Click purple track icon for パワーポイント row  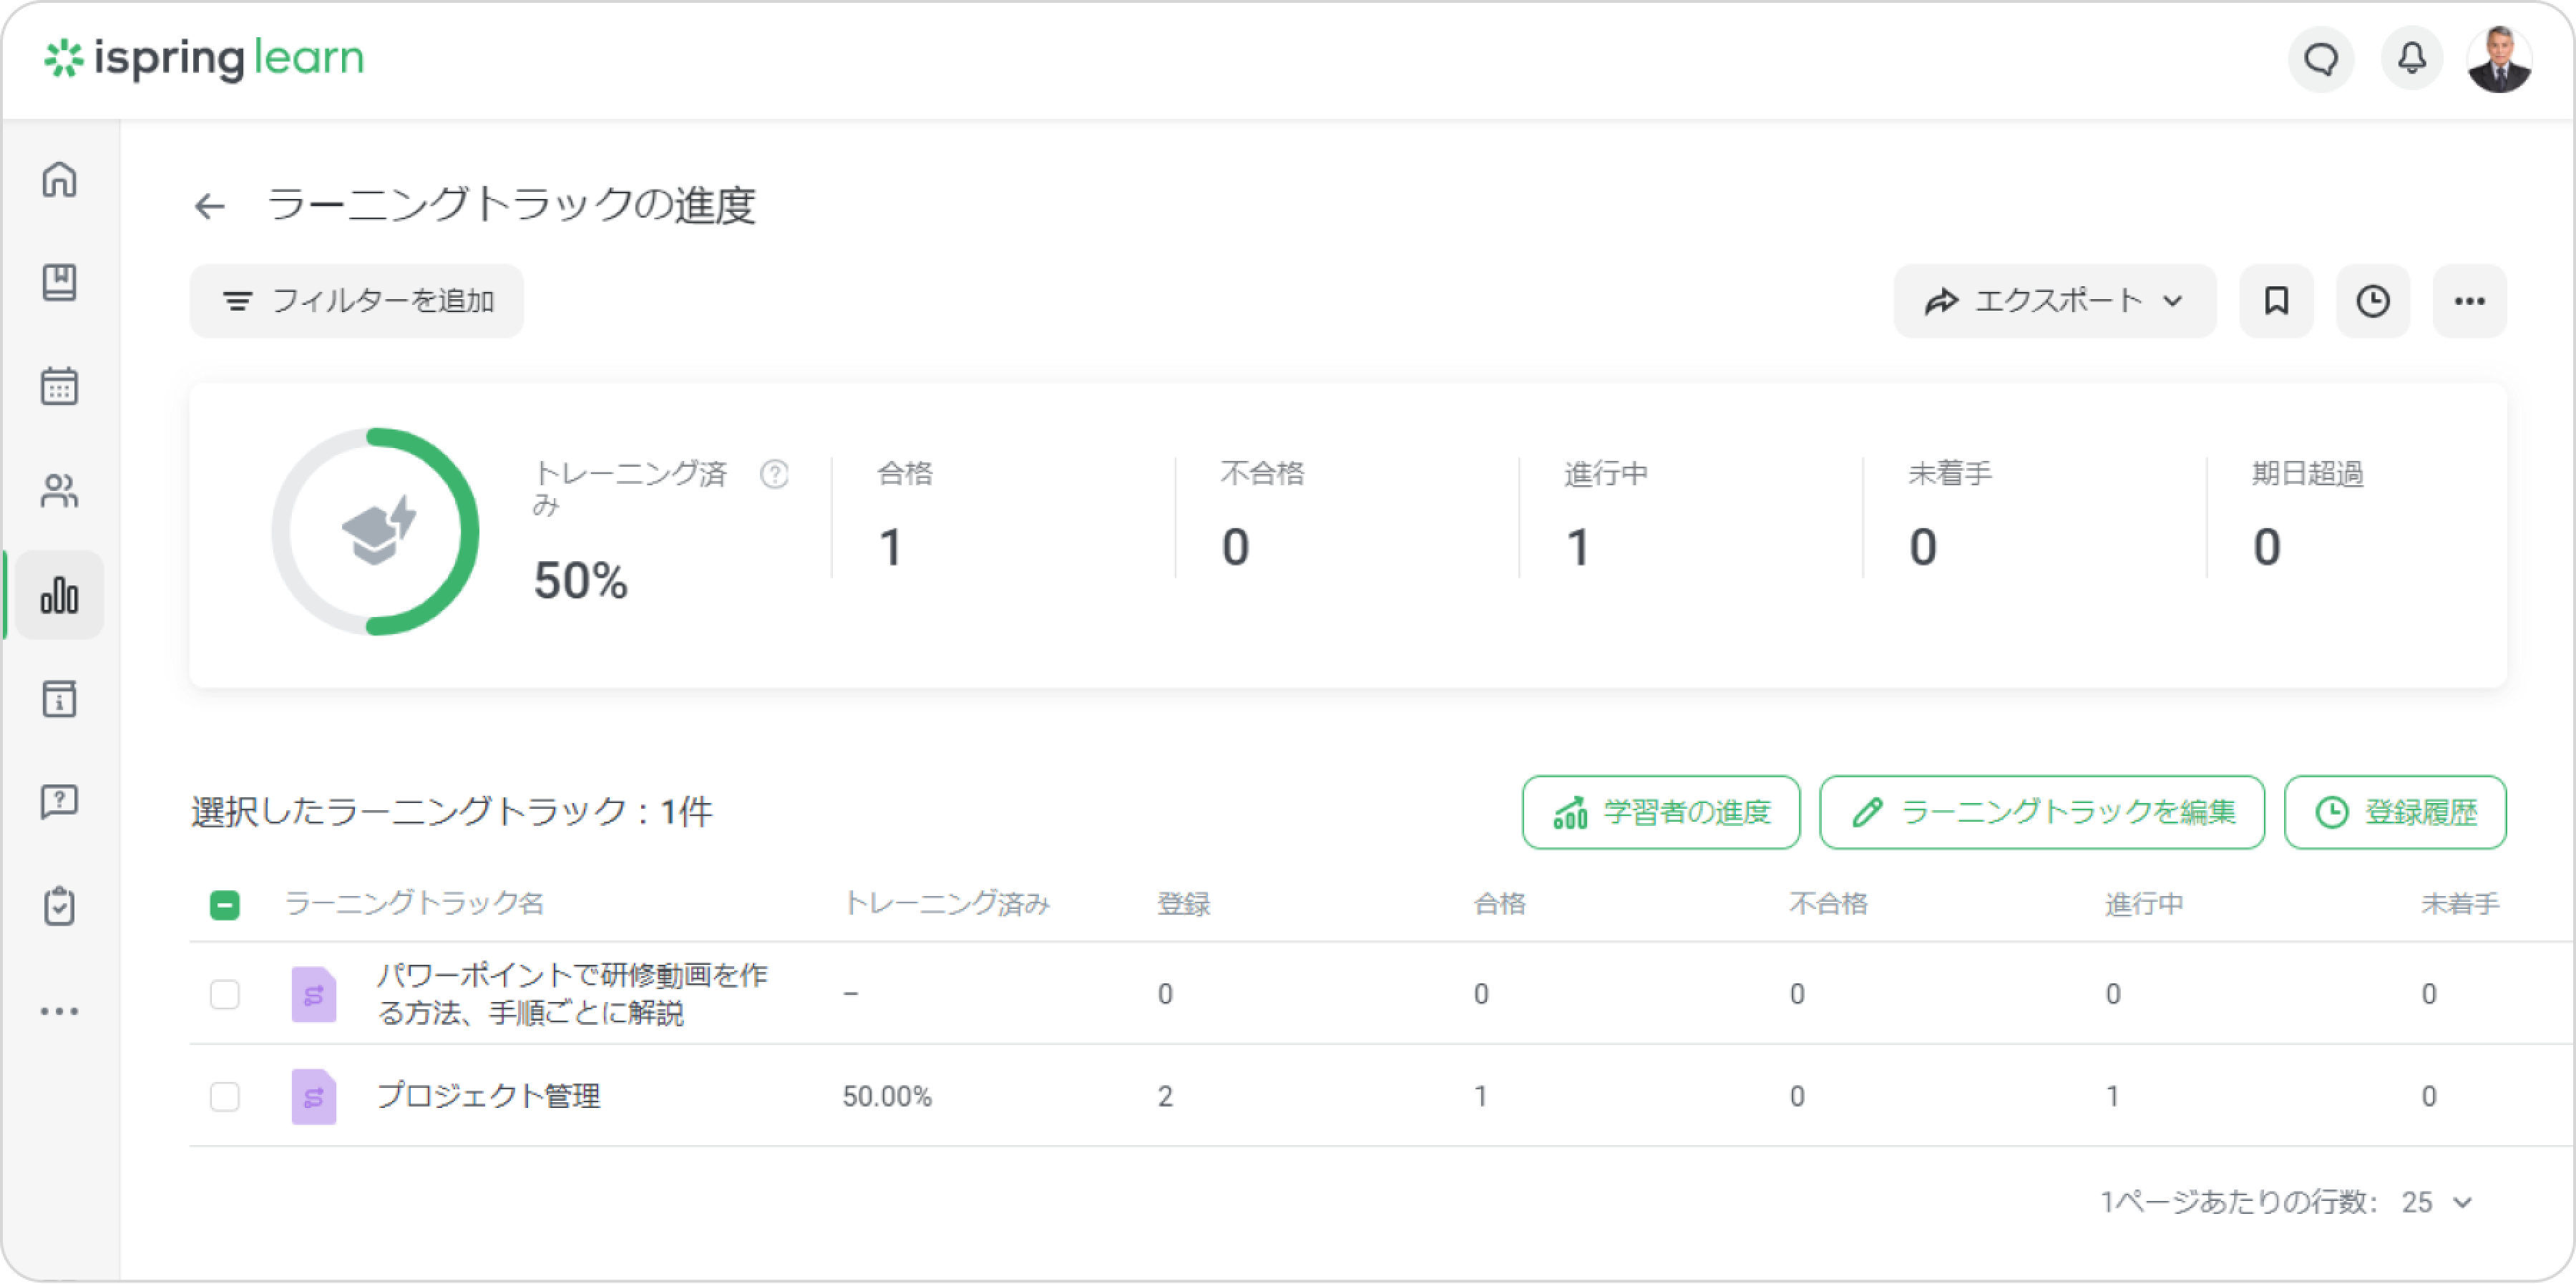[x=313, y=994]
